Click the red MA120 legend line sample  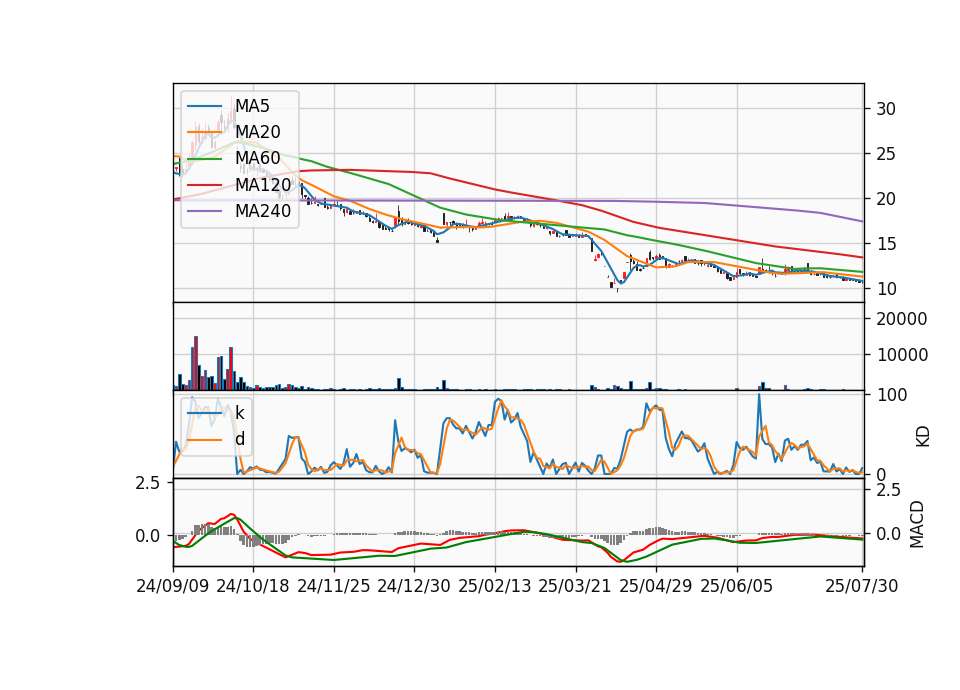click(x=204, y=185)
